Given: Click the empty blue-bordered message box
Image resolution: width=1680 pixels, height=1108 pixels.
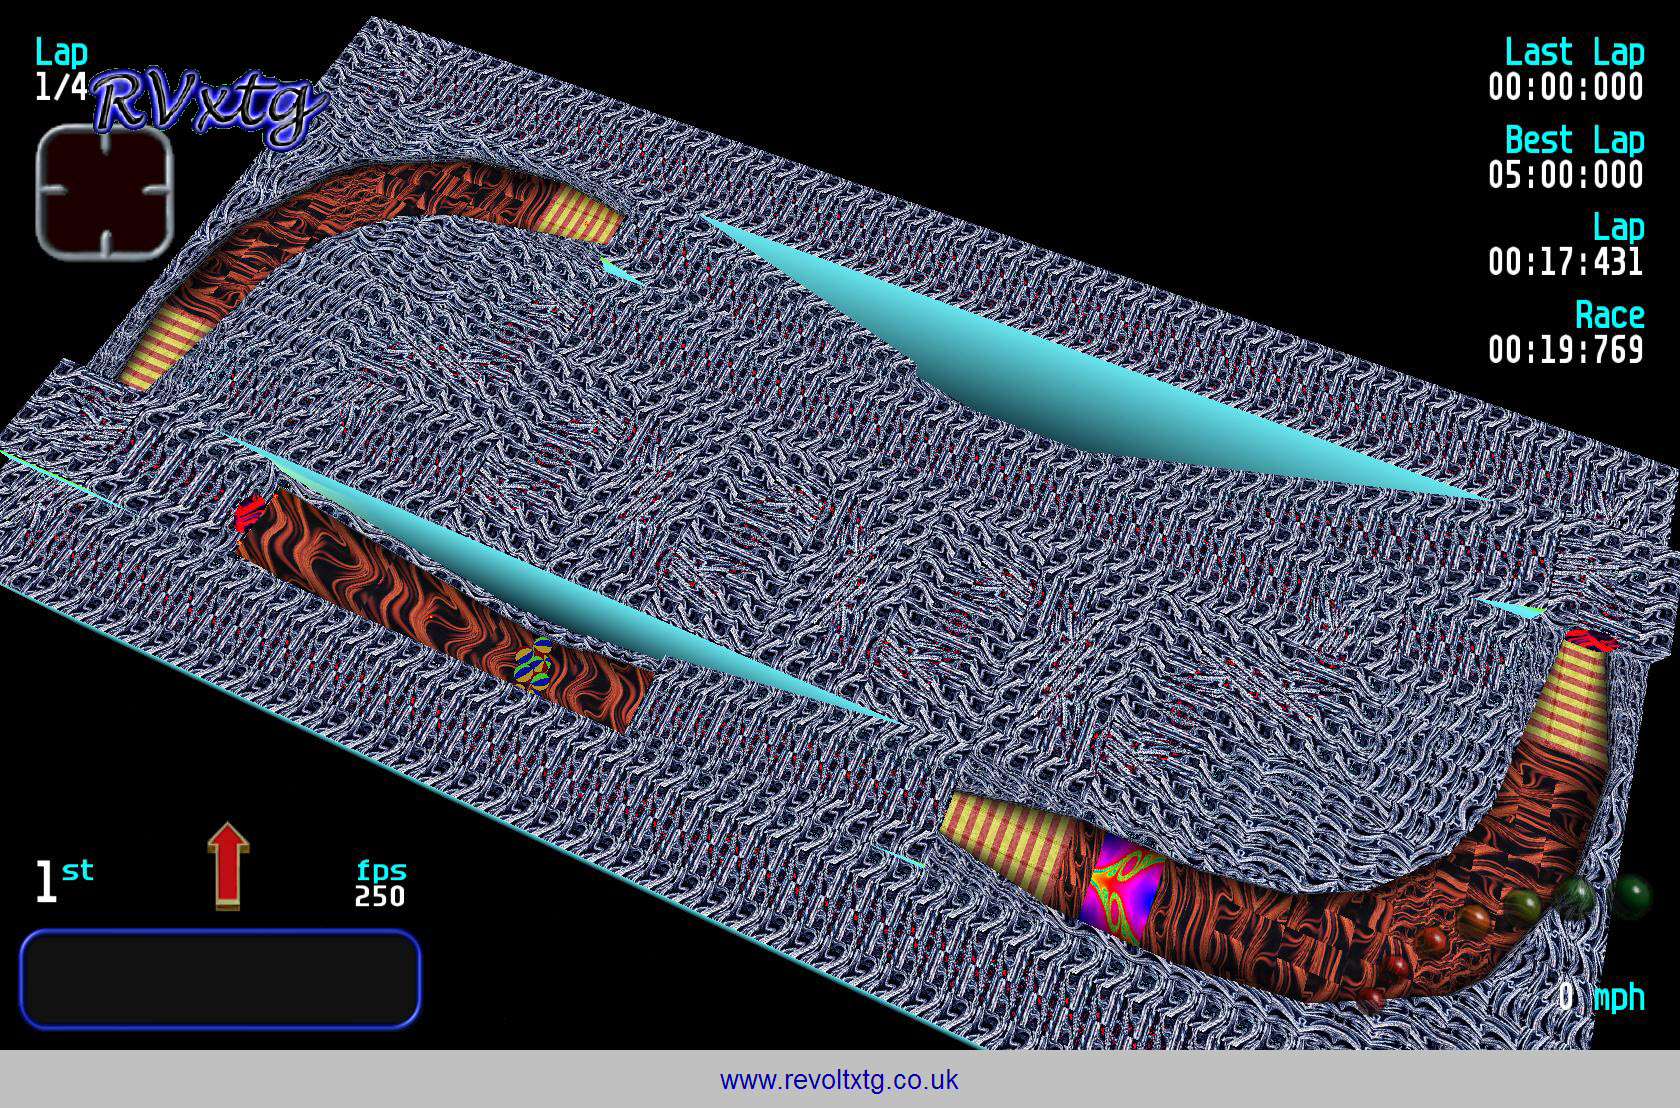Looking at the screenshot, I should (220, 979).
